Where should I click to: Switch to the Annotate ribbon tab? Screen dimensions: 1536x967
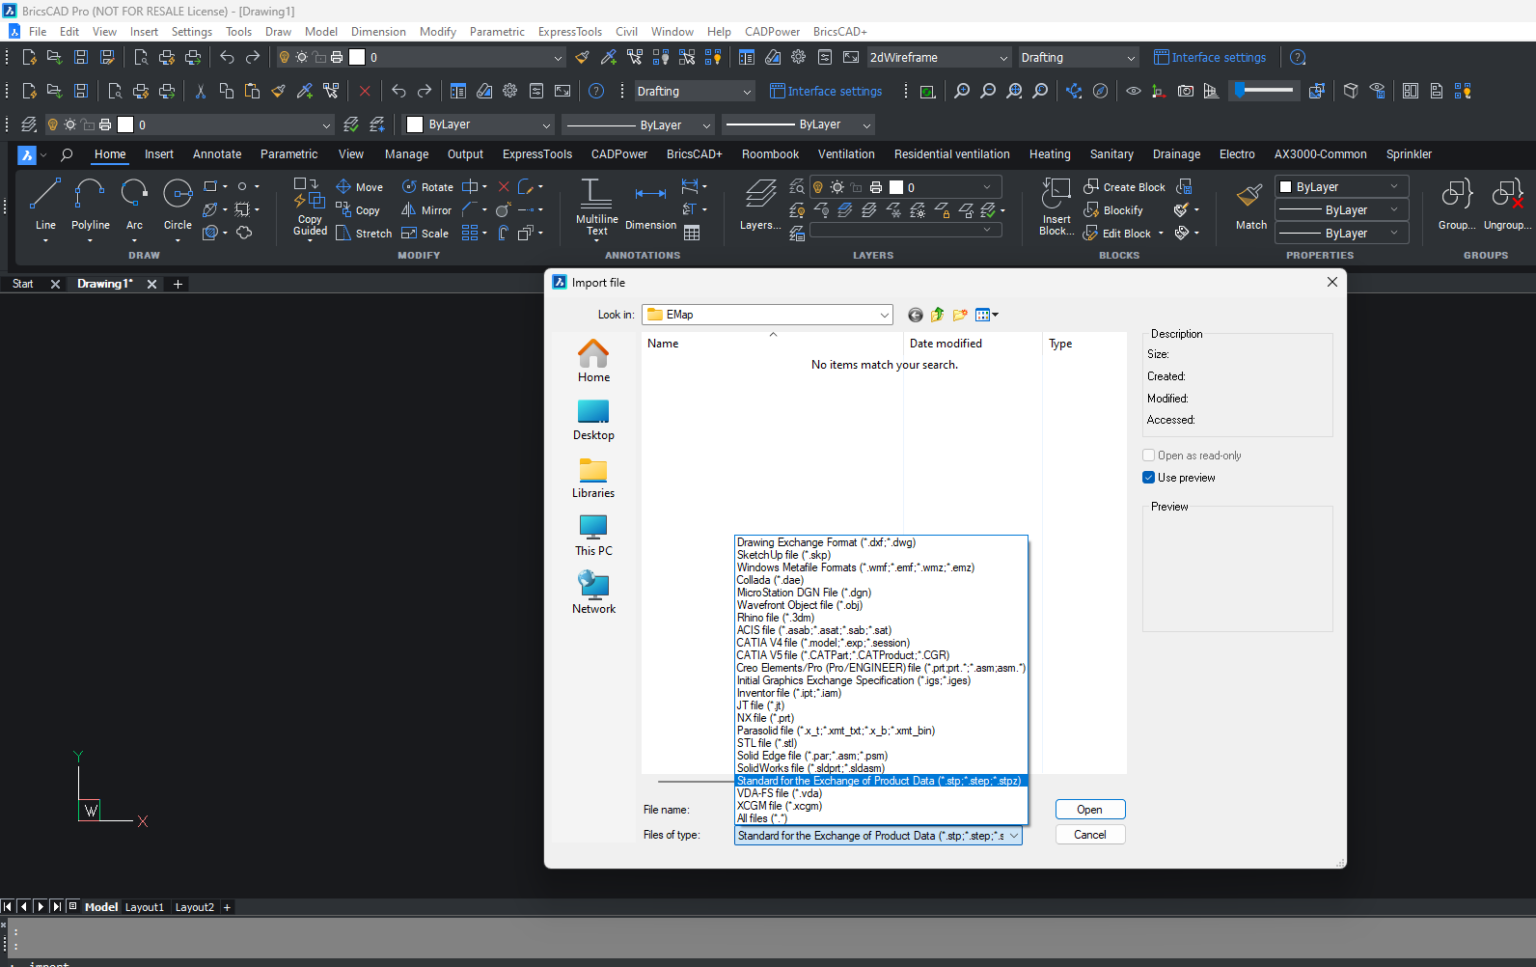pyautogui.click(x=216, y=154)
